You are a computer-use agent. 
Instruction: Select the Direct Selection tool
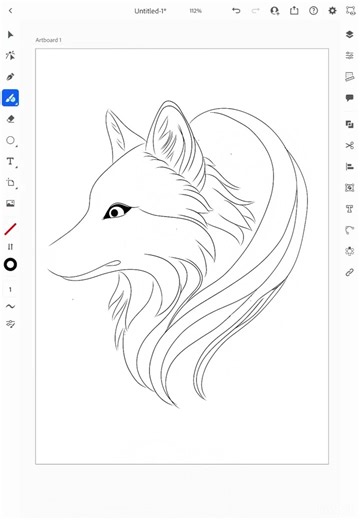pyautogui.click(x=10, y=55)
